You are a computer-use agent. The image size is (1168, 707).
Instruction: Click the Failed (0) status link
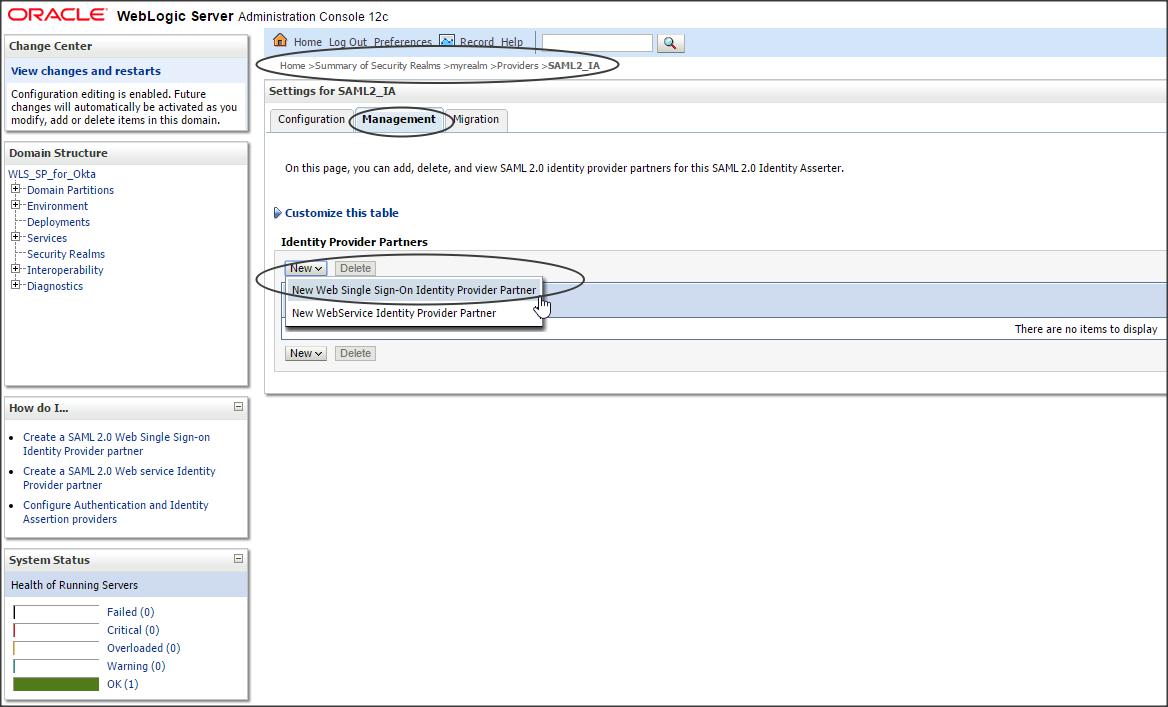130,612
